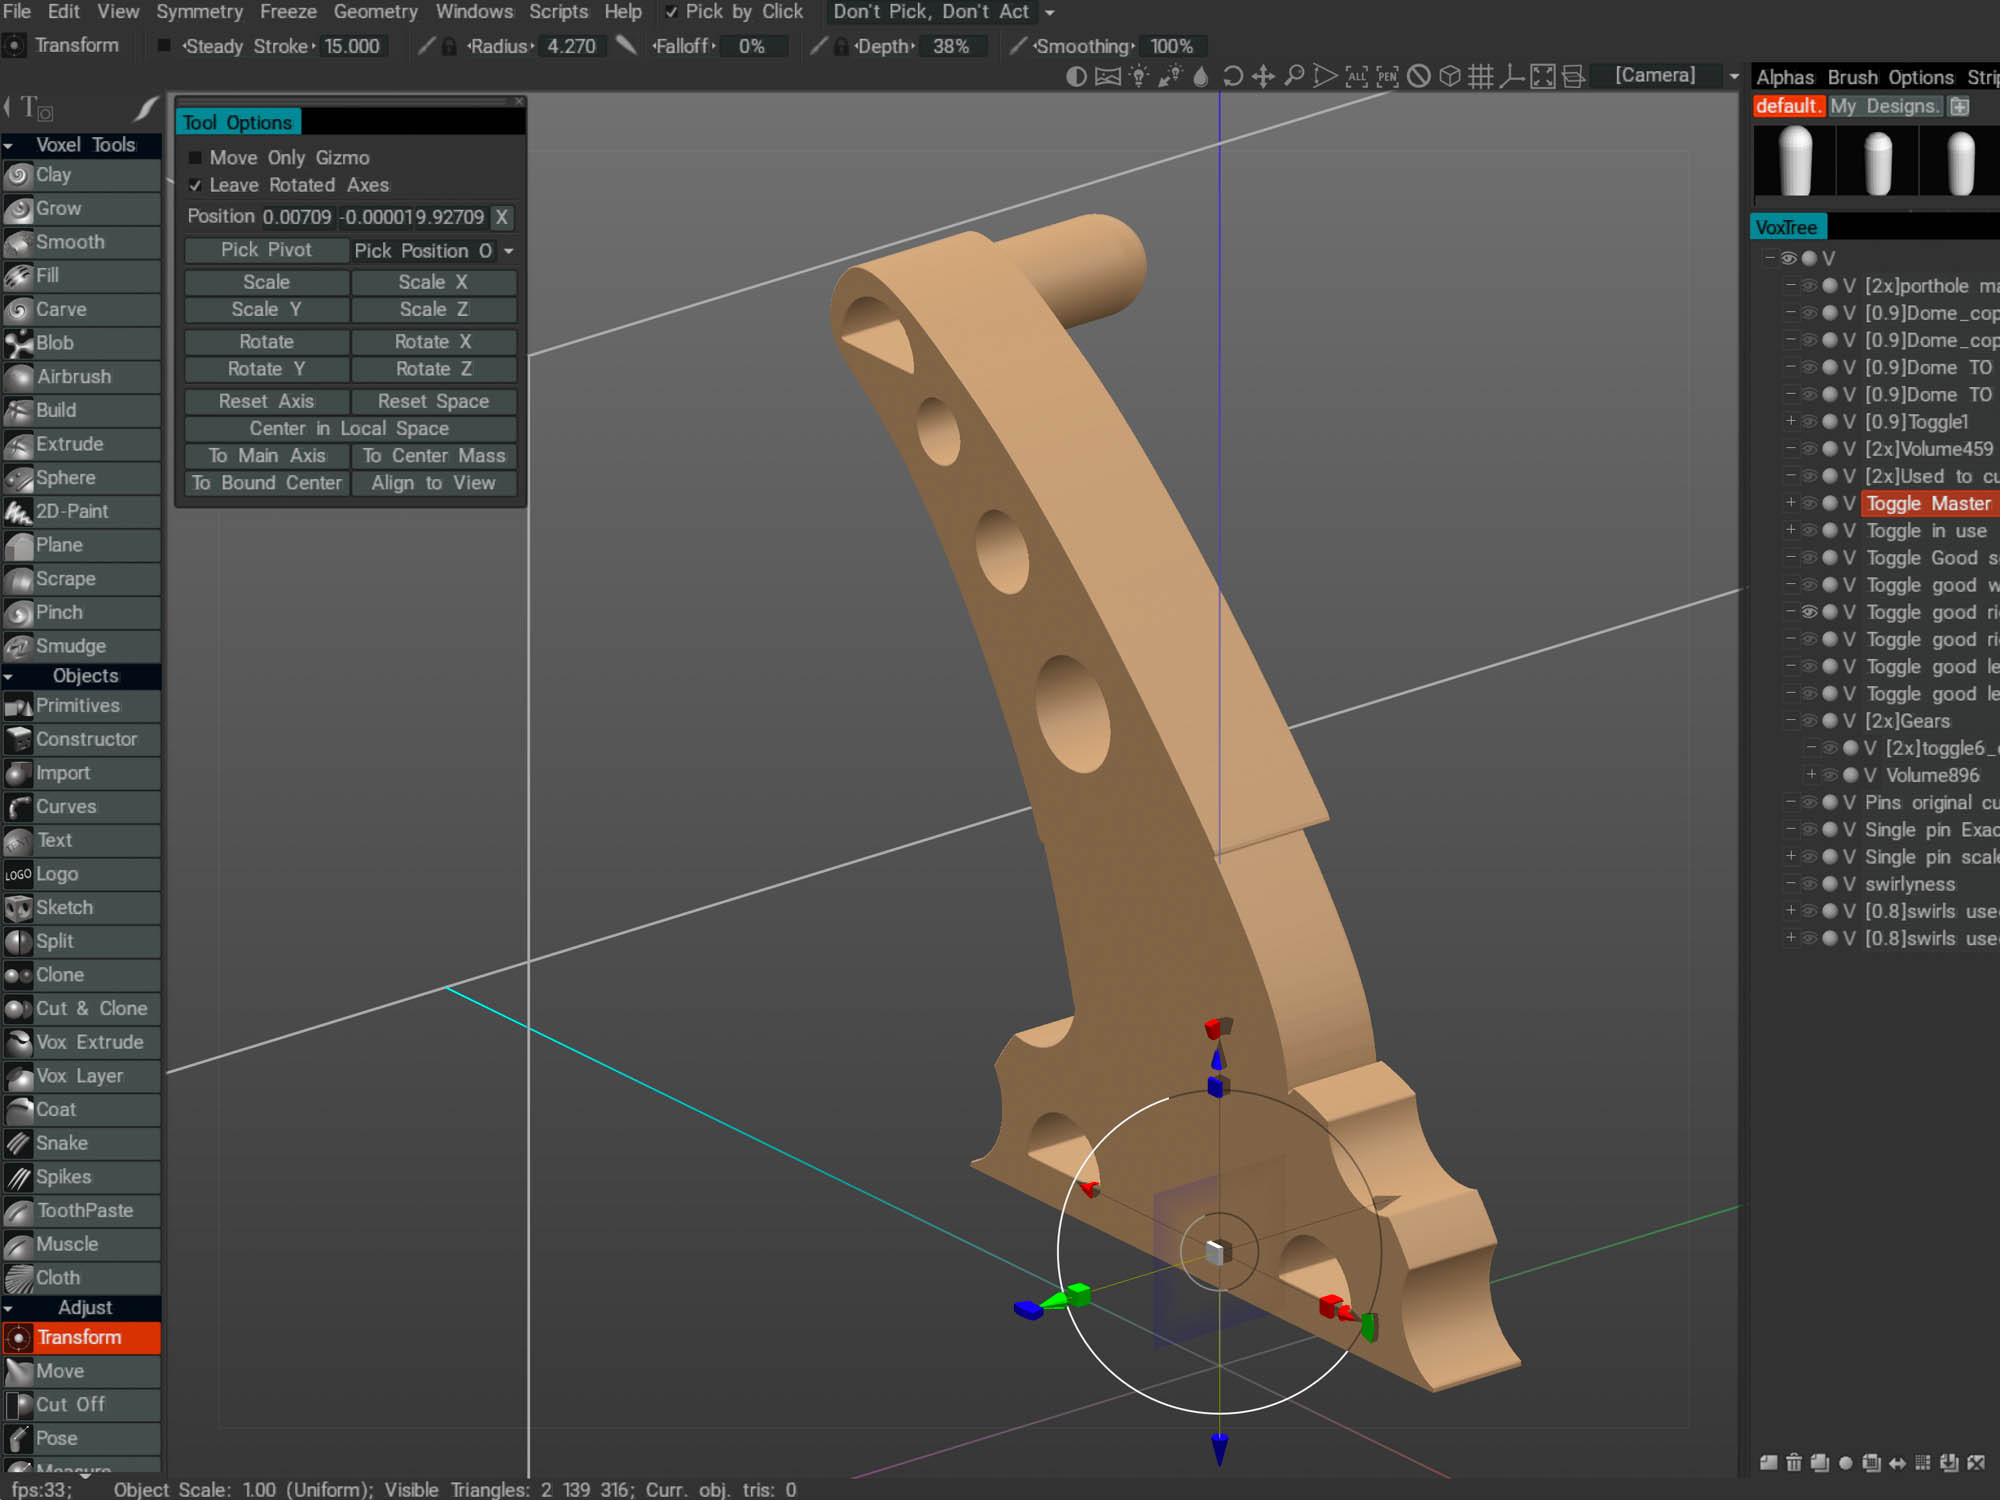Click the 3D cube perspective icon

click(x=1449, y=76)
